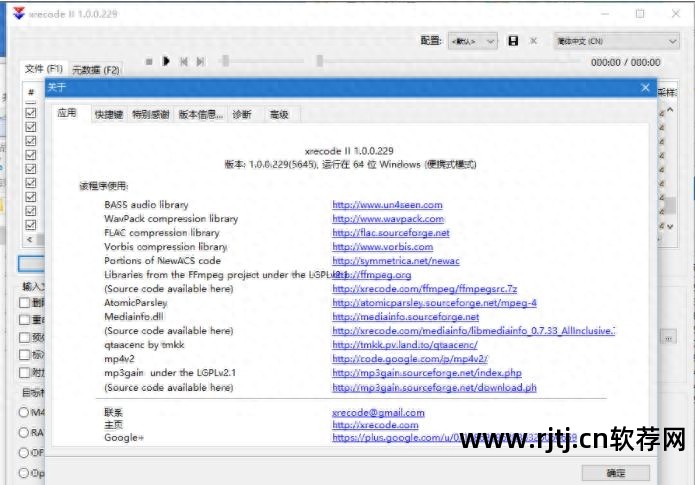Start playback with the play button
Viewport: 695px width, 485px height.
coord(166,61)
